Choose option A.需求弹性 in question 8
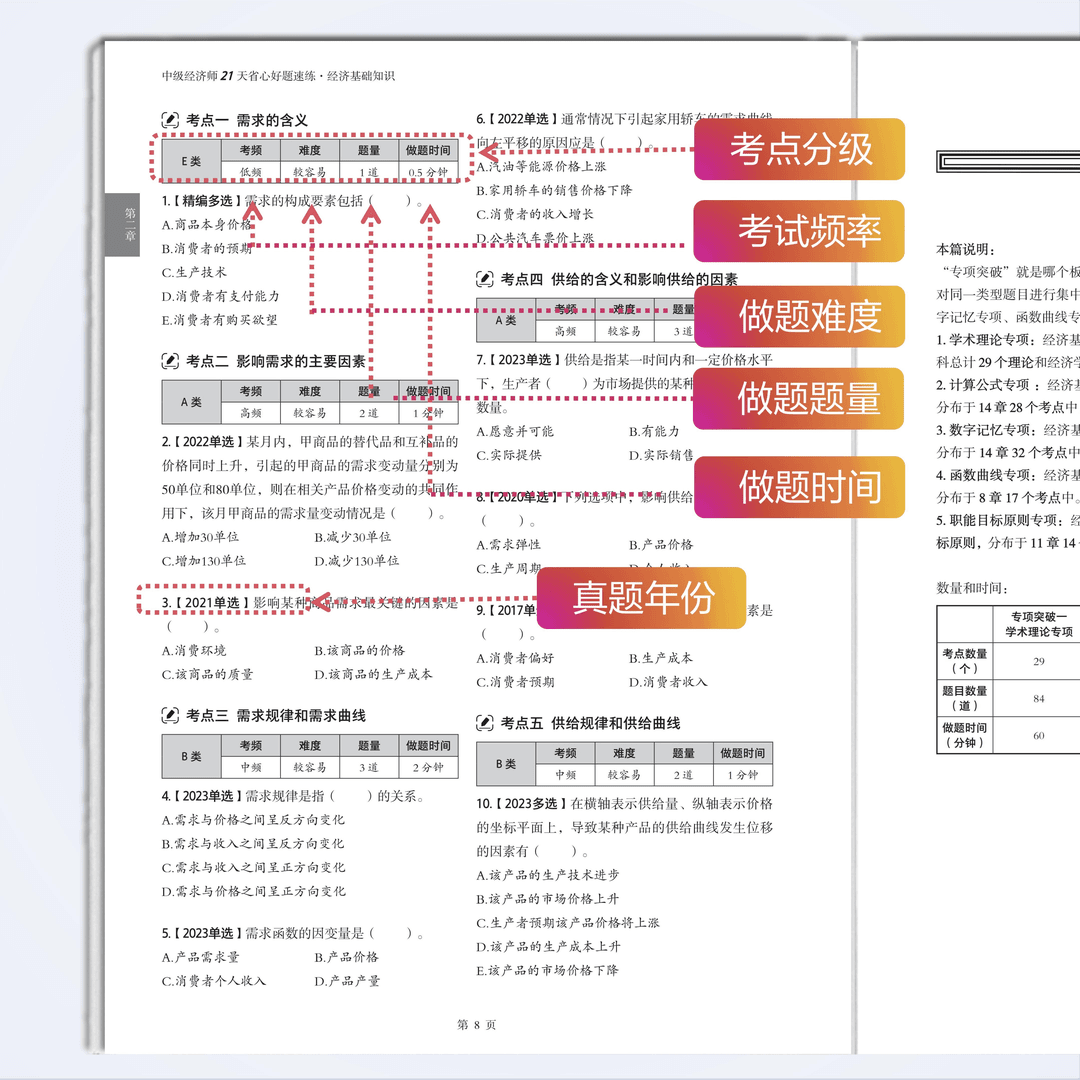Screen dimensions: 1080x1080 (509, 545)
